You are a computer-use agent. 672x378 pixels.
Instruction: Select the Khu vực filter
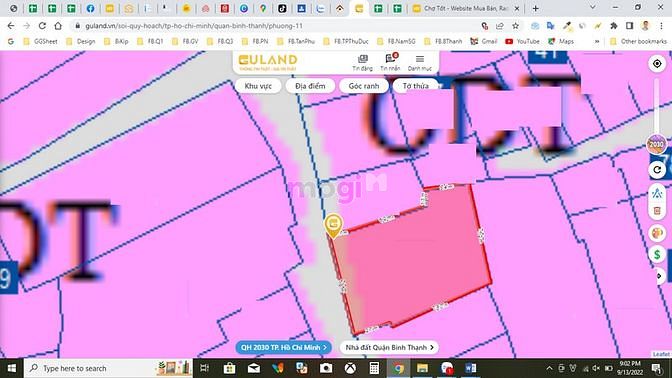pos(258,86)
